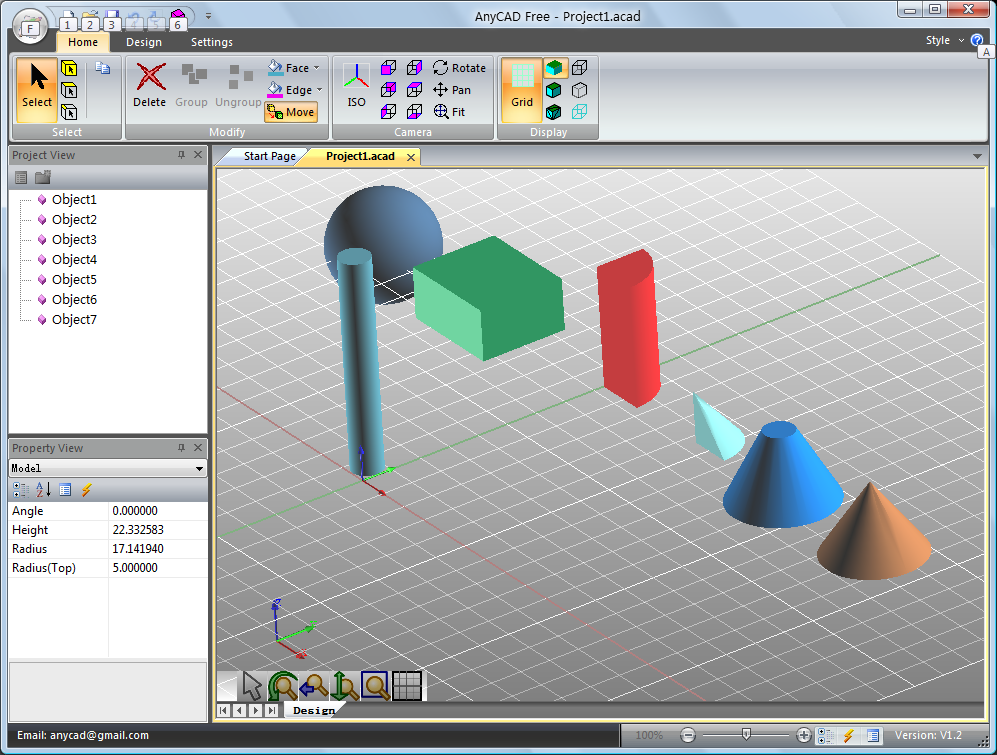Screen dimensions: 997x755
Task: Open the Settings ribbon tab
Action: pyautogui.click(x=212, y=42)
